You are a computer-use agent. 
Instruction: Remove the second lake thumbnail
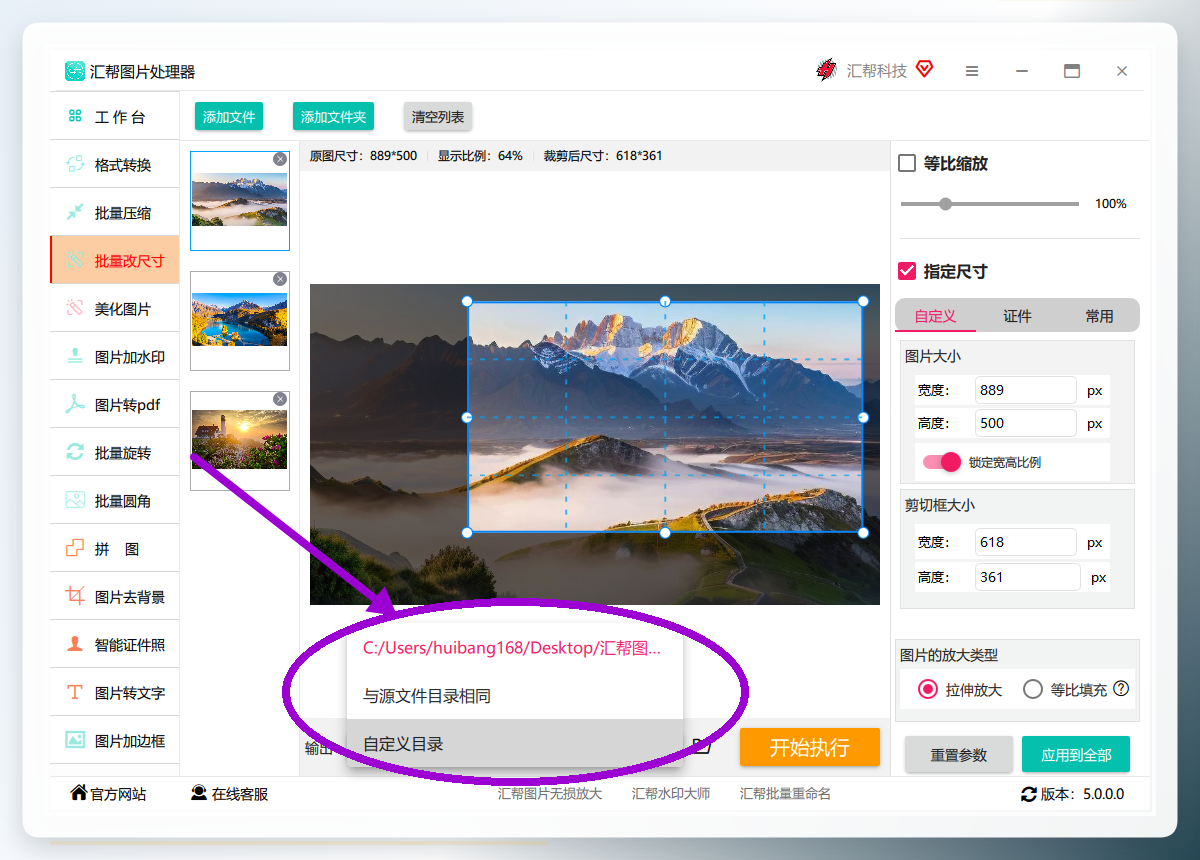pos(280,279)
